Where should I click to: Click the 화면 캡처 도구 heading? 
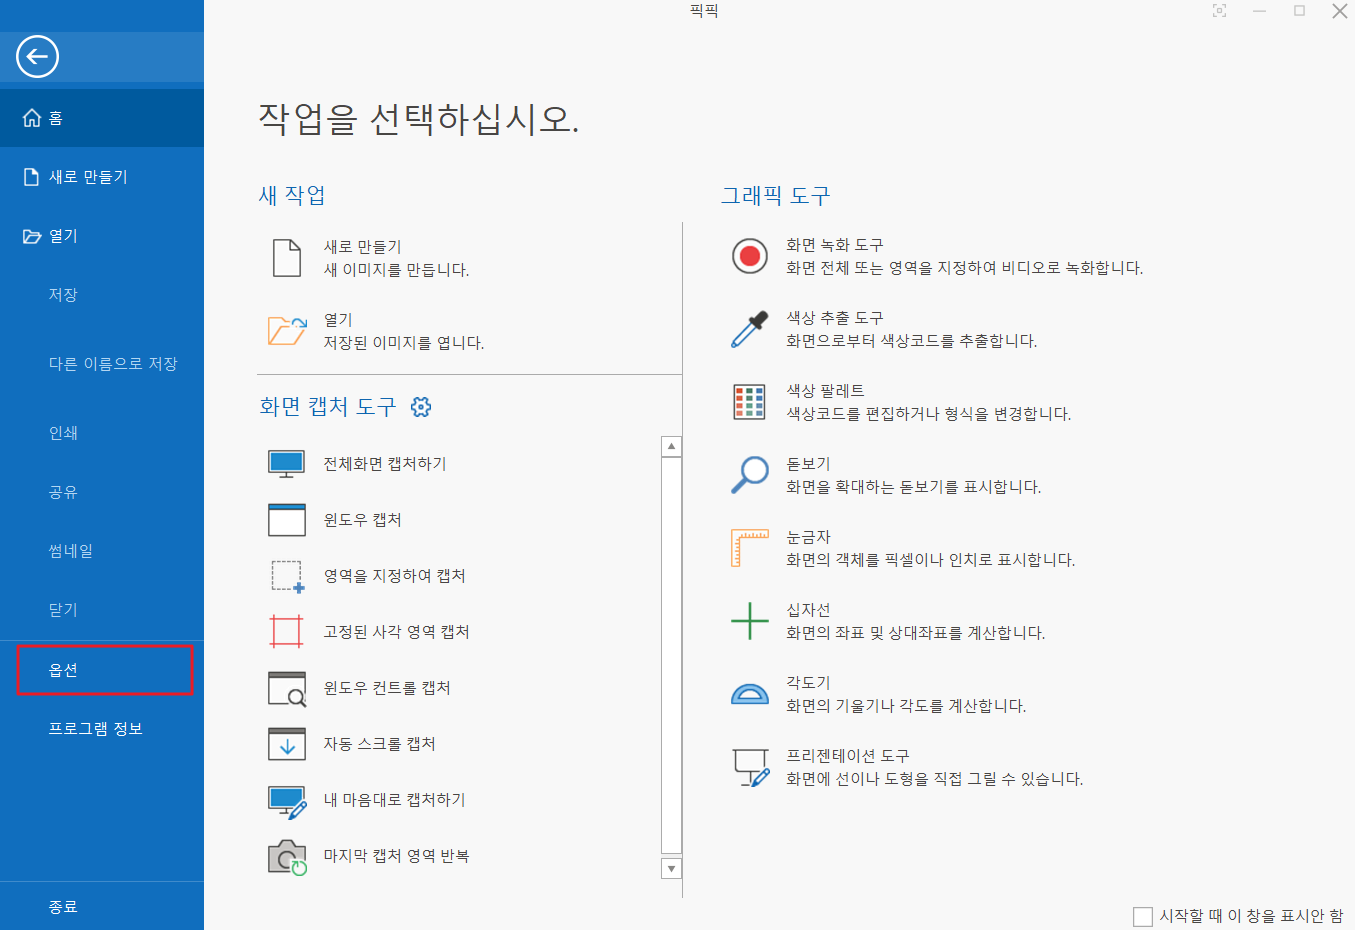[328, 407]
